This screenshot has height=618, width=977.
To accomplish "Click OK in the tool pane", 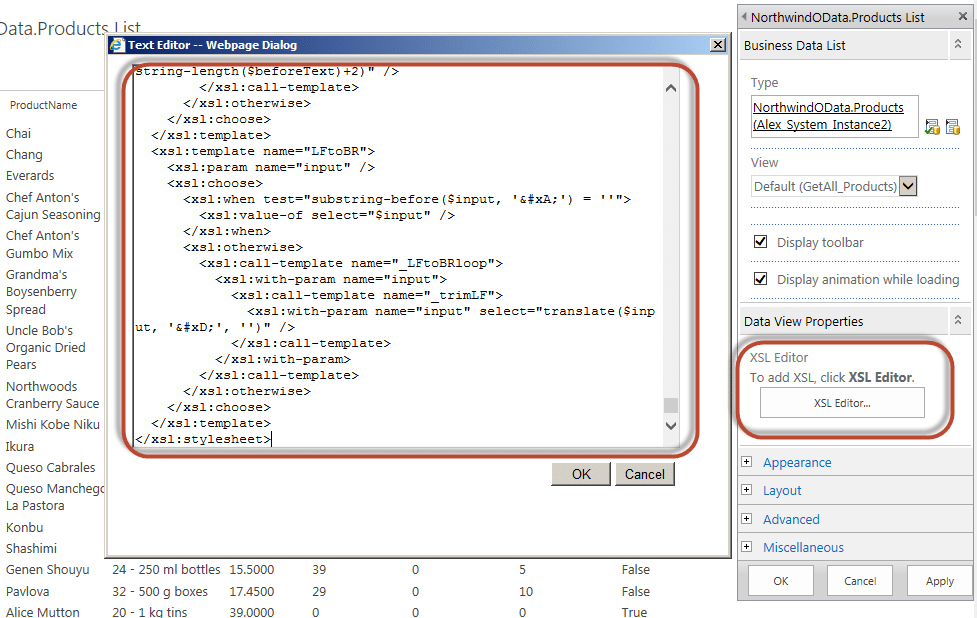I will pyautogui.click(x=781, y=581).
